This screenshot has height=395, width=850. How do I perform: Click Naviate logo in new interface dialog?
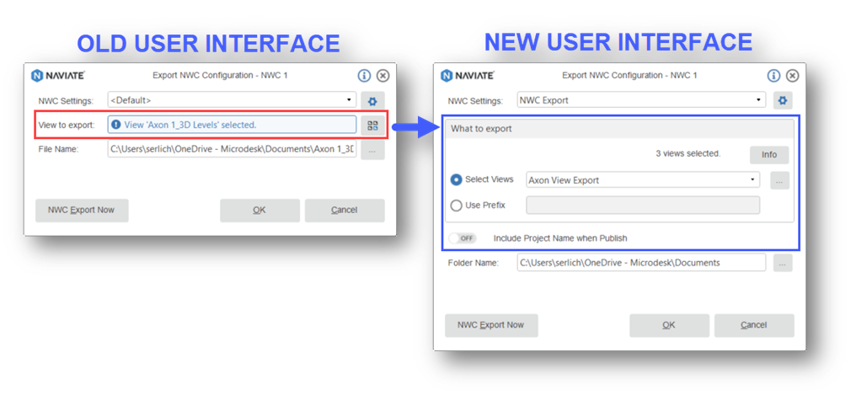[467, 75]
